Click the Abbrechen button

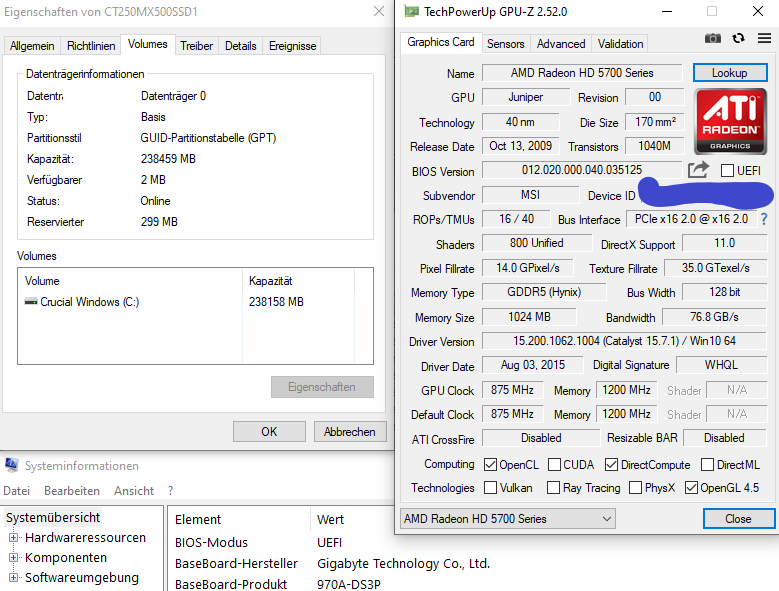[x=350, y=432]
